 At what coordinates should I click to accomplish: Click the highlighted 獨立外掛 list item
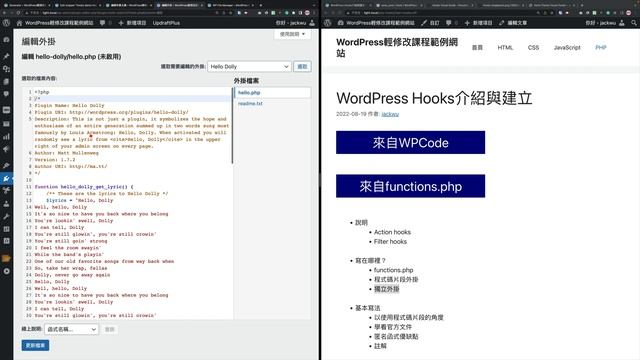[387, 289]
